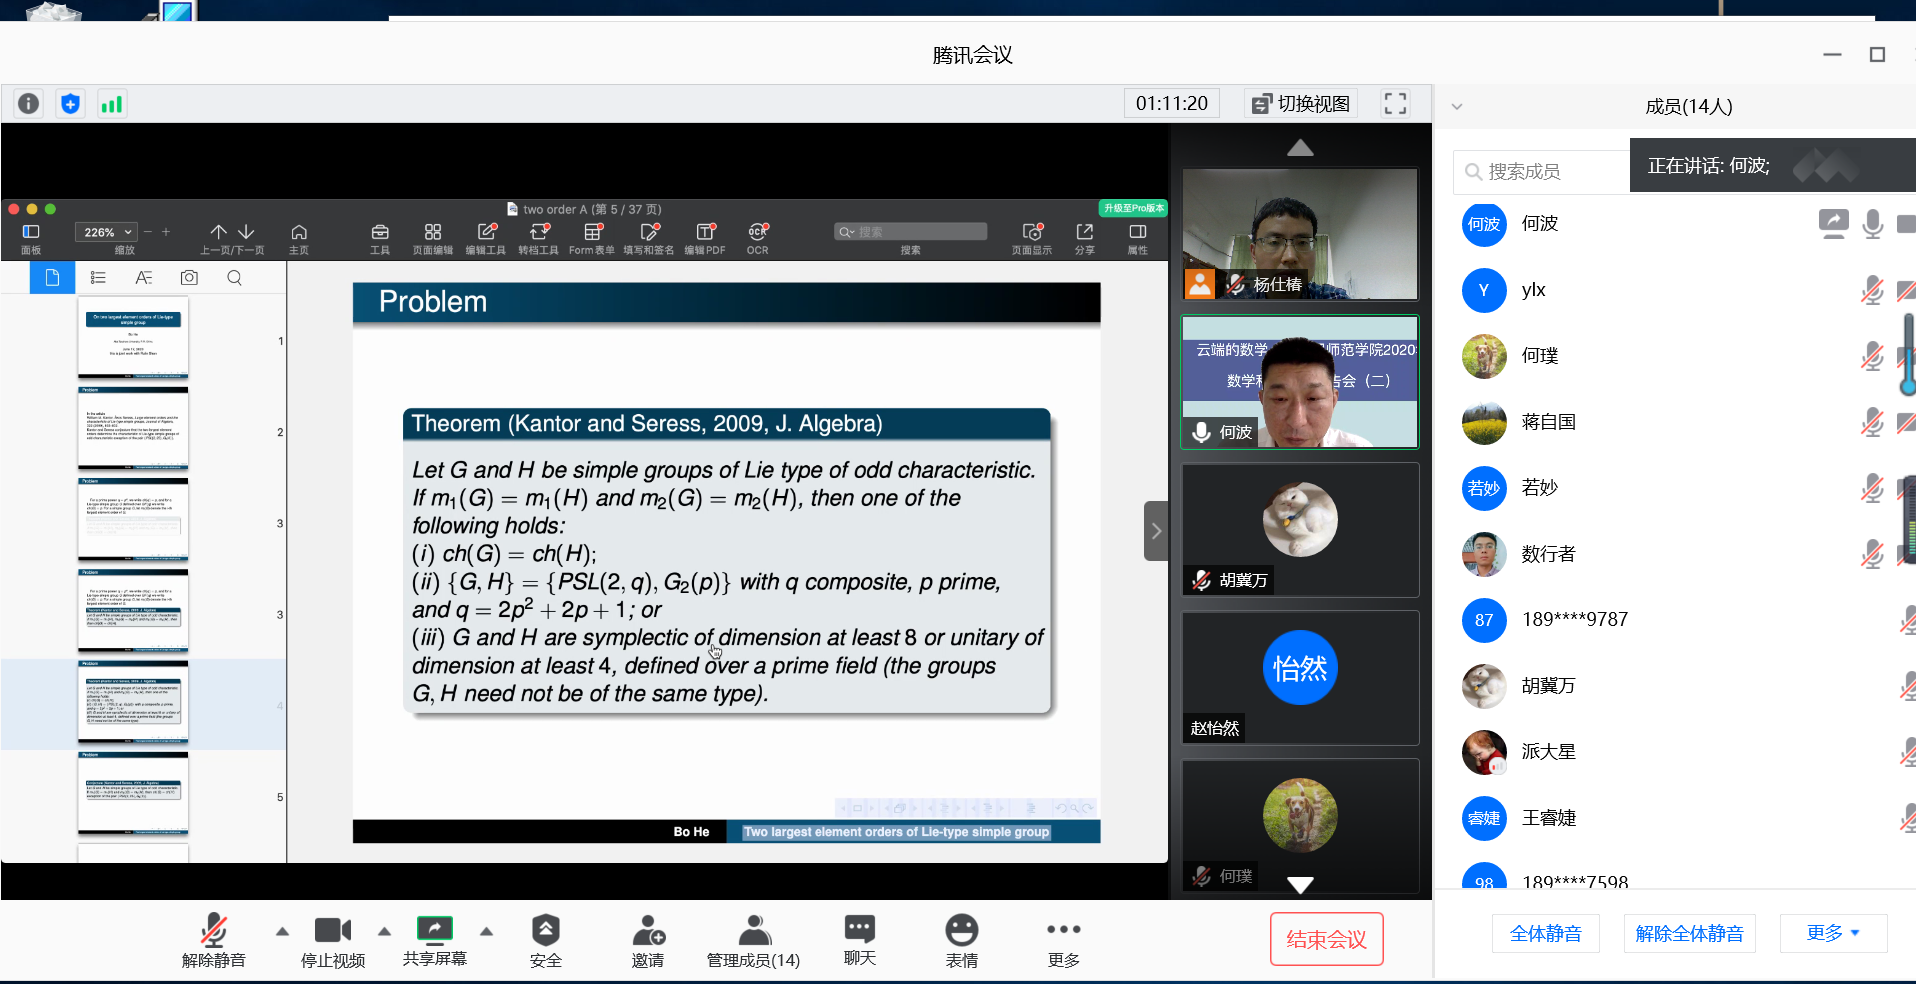This screenshot has height=984, width=1916.
Task: Collapse the members panel chevron
Action: click(1457, 106)
